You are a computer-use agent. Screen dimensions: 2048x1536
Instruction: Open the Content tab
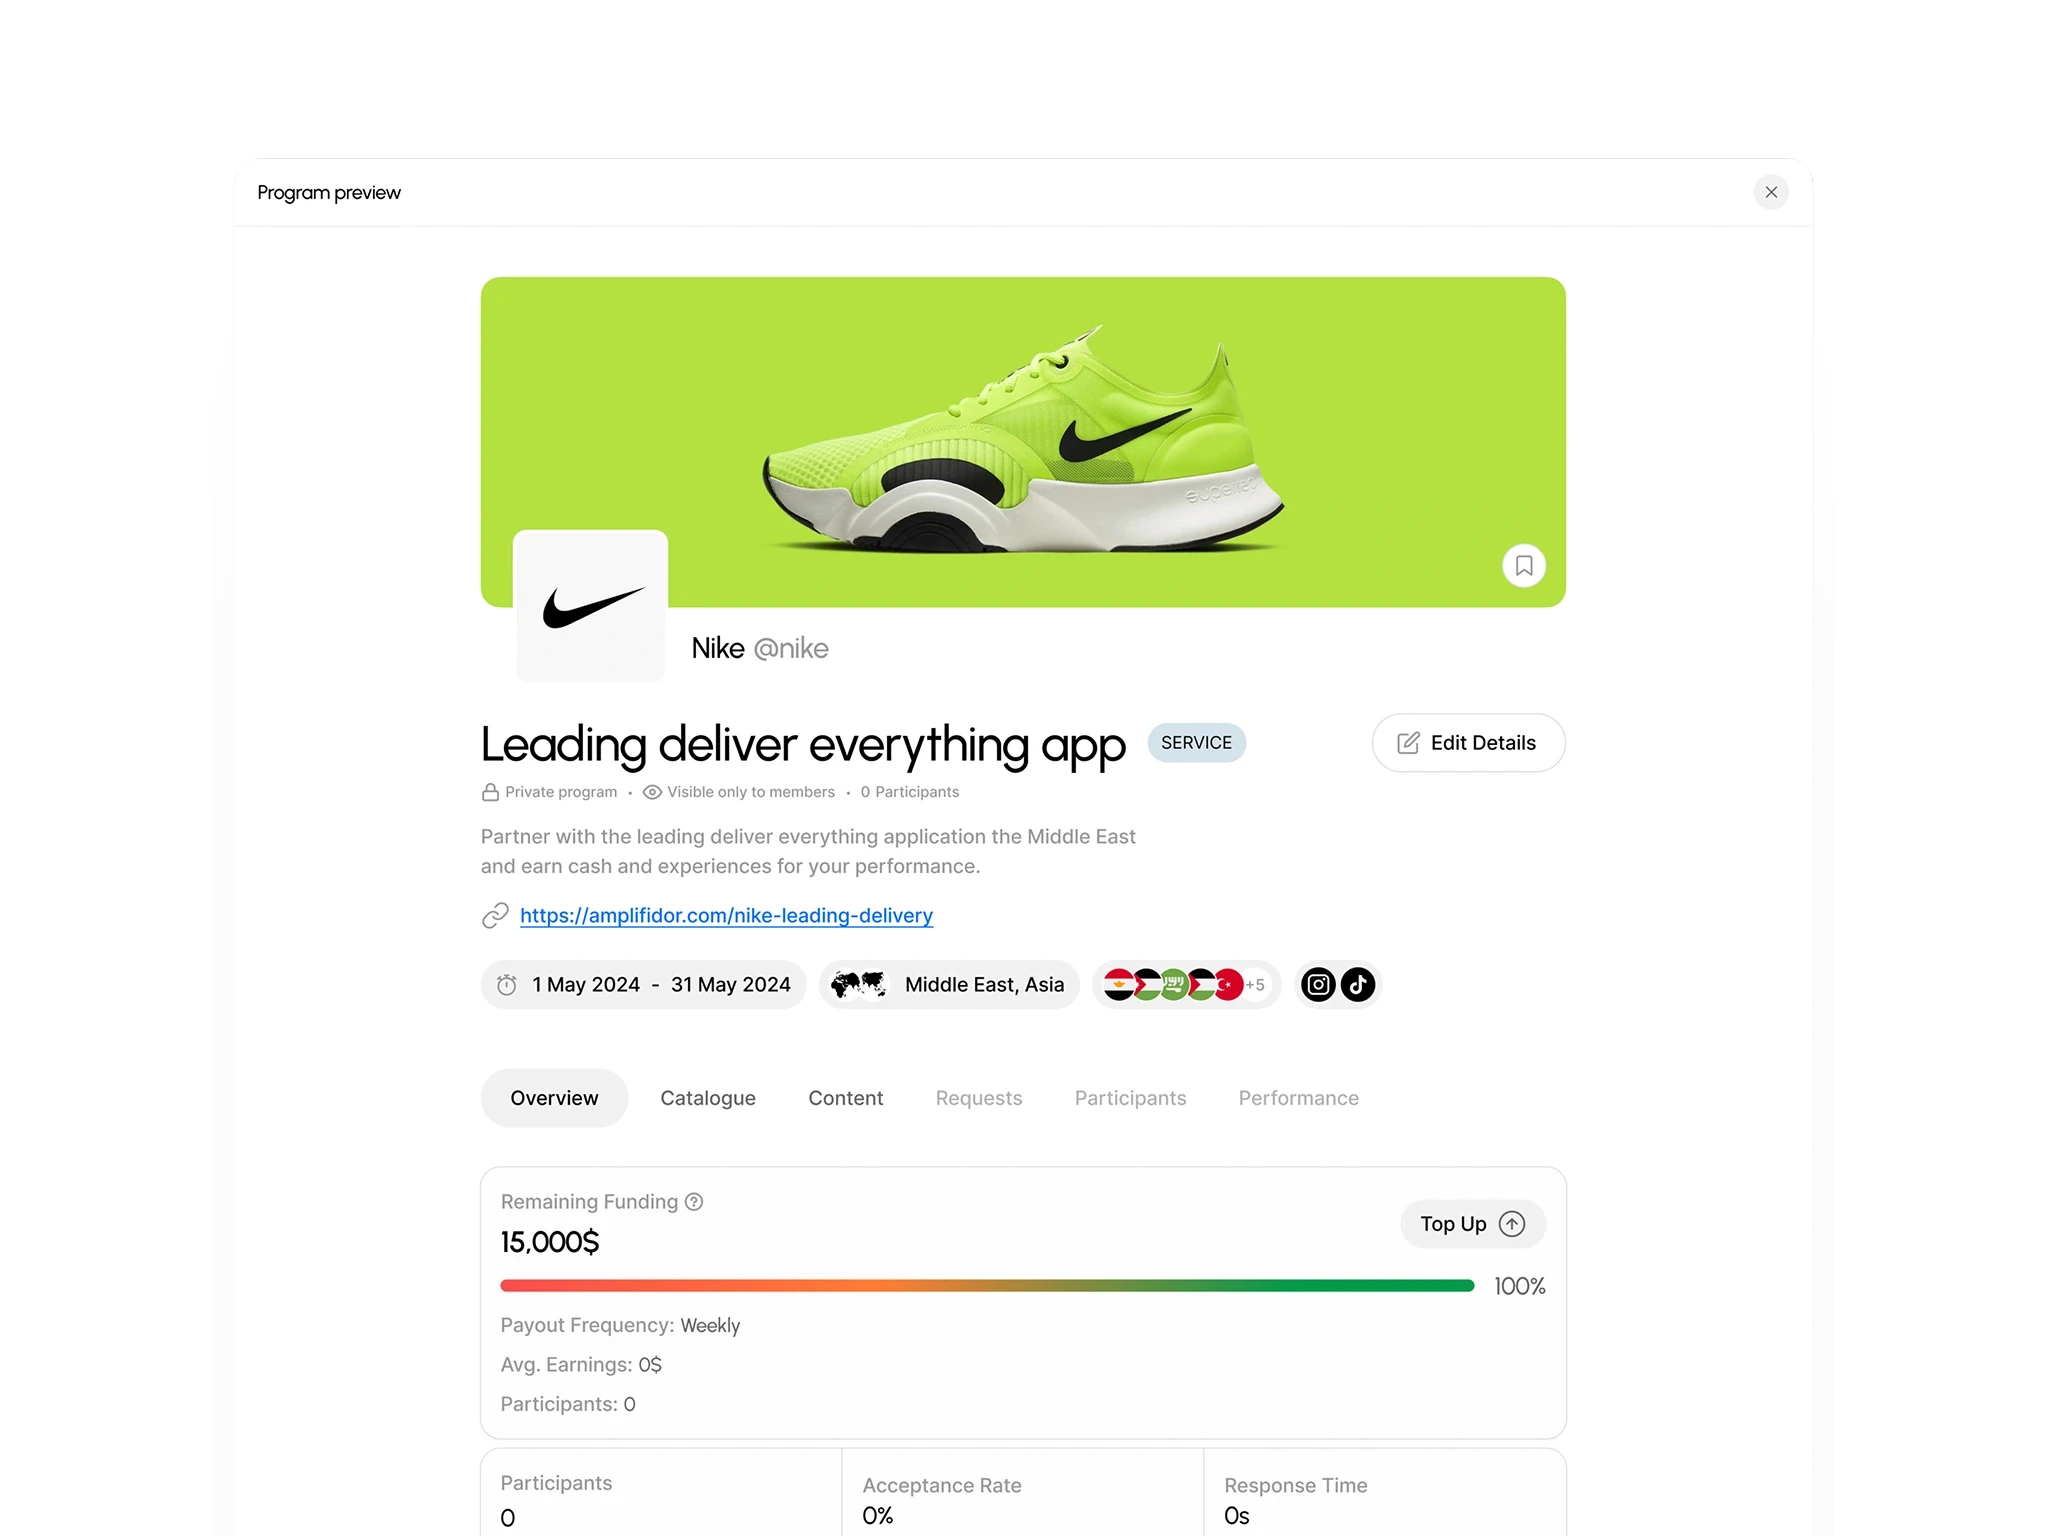[x=845, y=1098]
